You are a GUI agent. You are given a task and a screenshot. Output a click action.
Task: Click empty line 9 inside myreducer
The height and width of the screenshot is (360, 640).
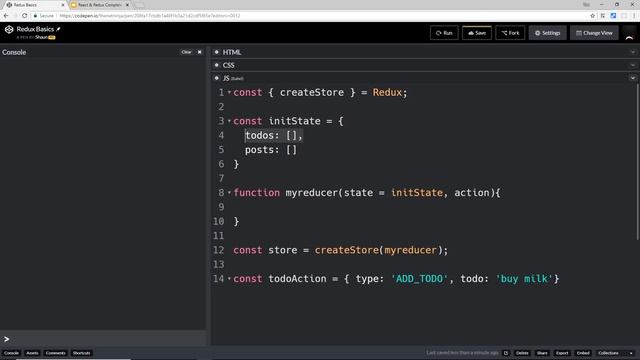point(433,207)
